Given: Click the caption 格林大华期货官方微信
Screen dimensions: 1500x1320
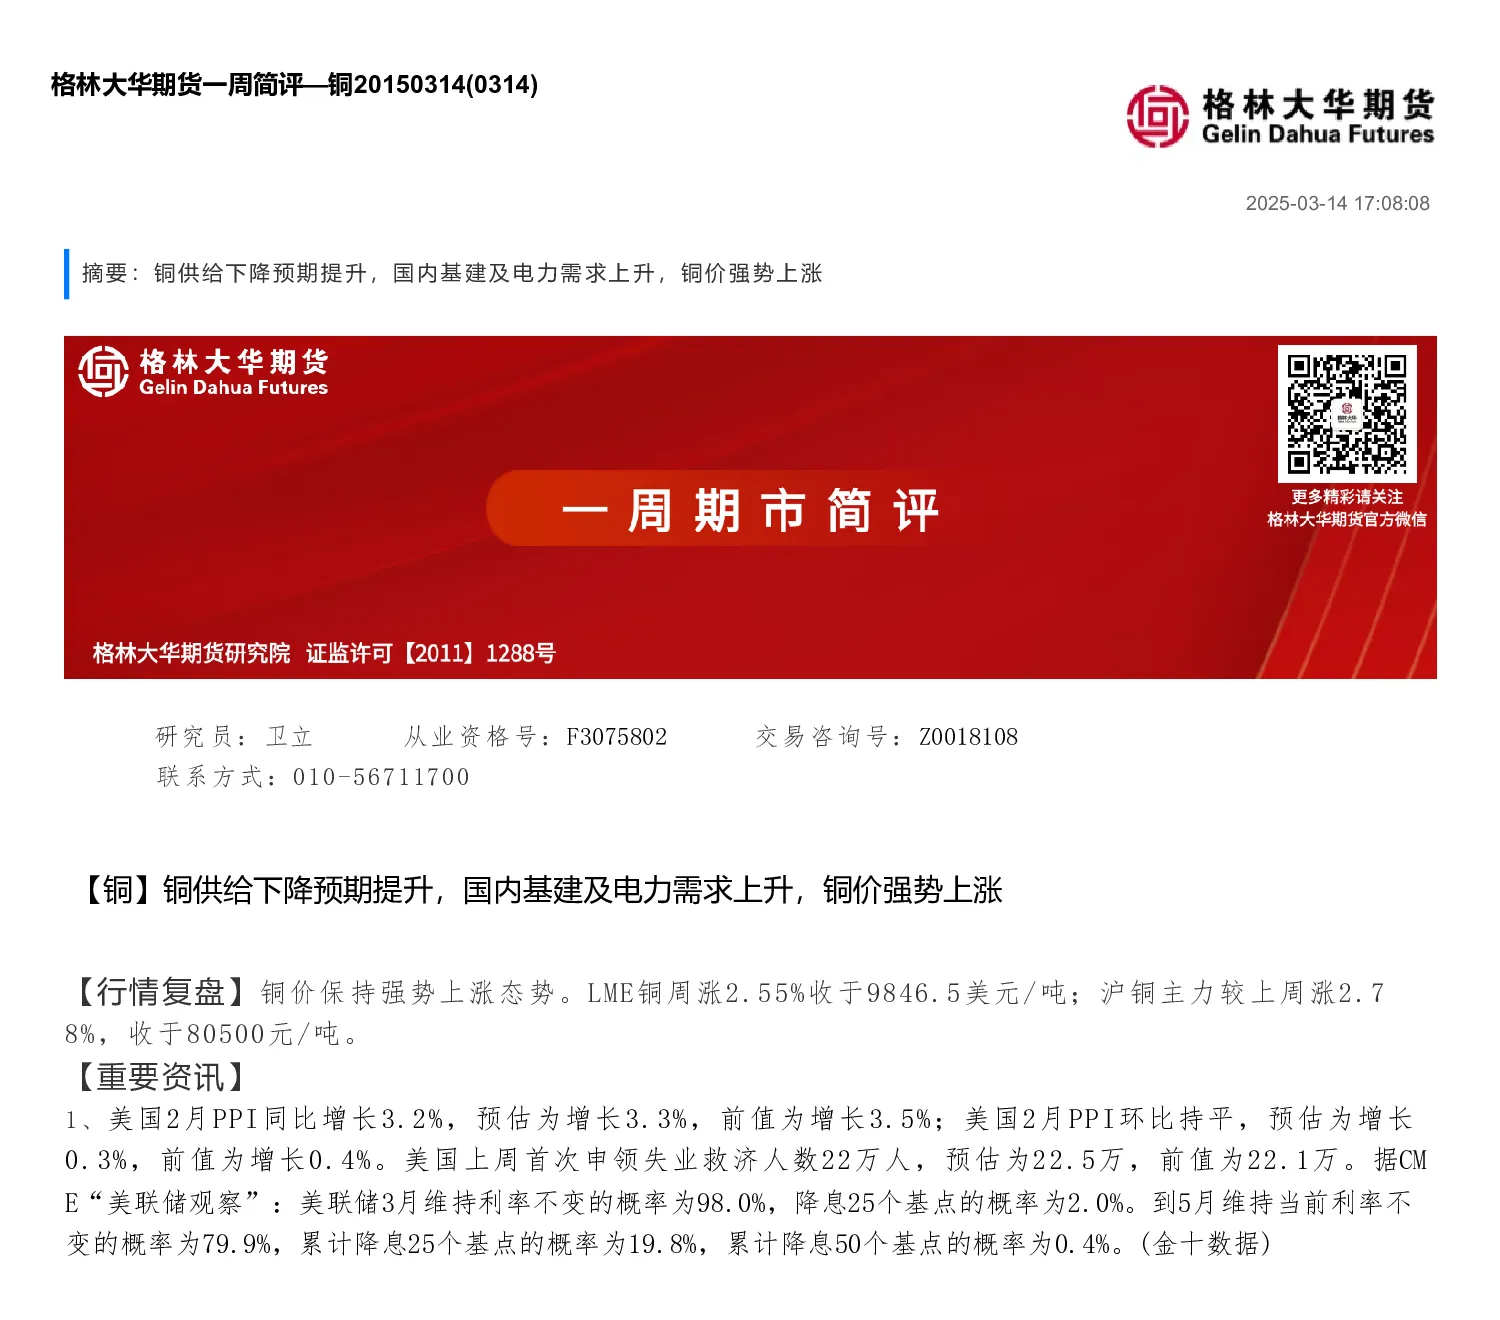Looking at the screenshot, I should (1346, 519).
